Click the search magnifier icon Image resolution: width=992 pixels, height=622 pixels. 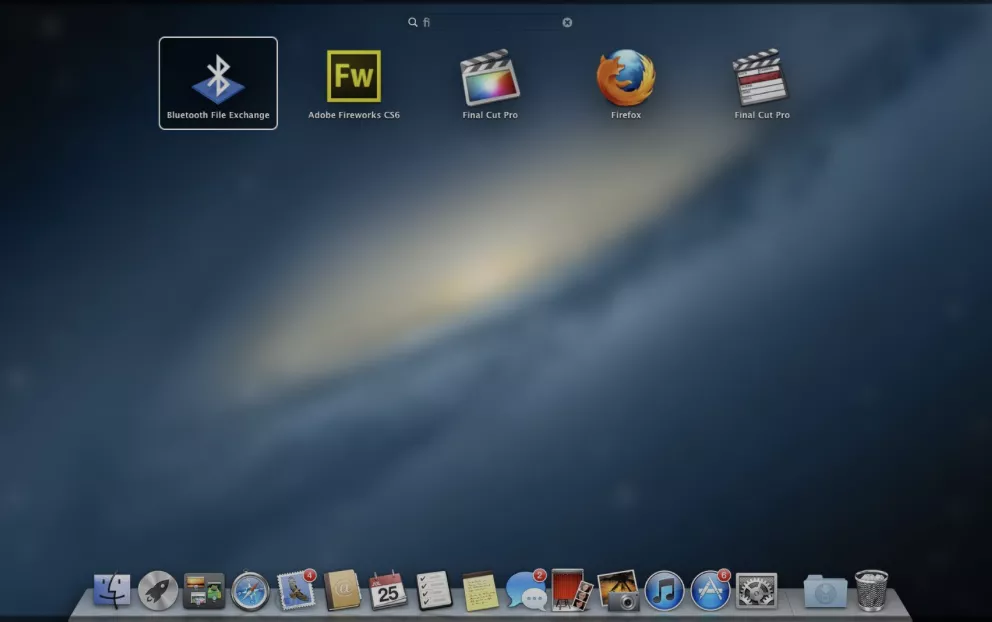click(x=412, y=22)
